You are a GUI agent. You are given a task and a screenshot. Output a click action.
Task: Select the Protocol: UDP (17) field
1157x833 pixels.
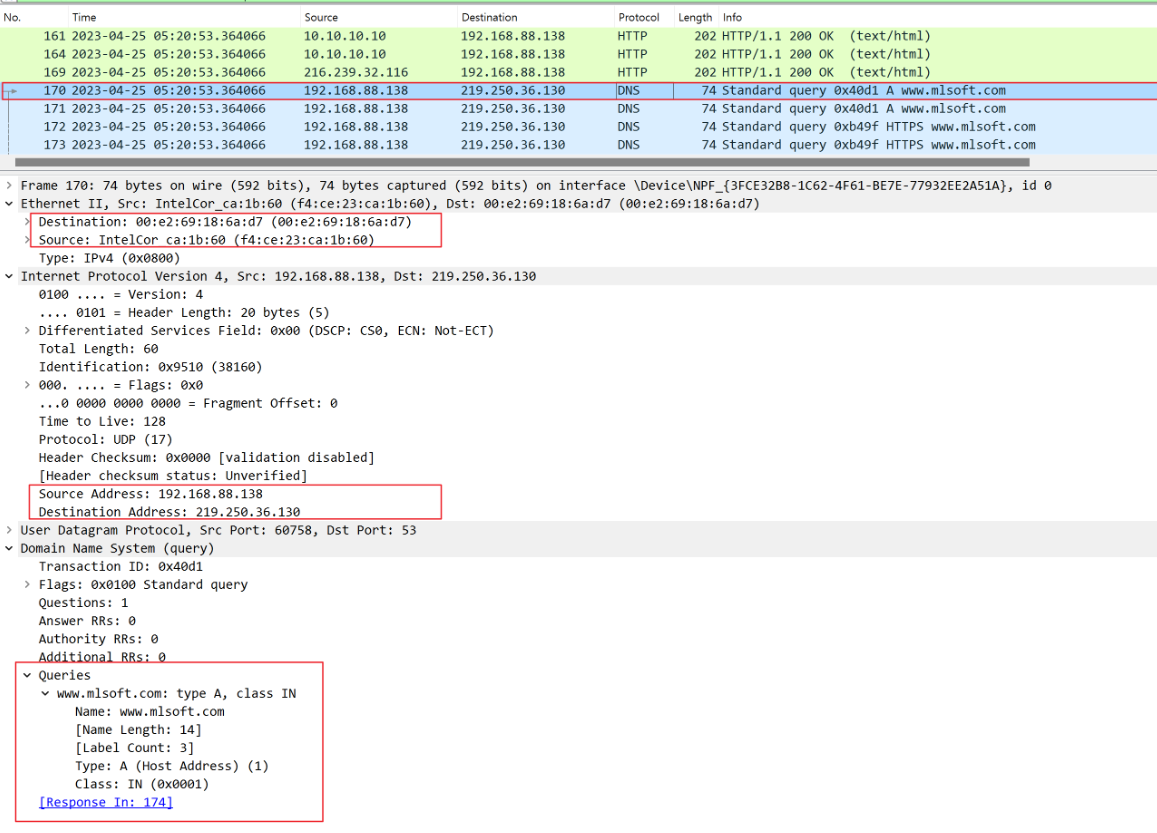click(105, 440)
